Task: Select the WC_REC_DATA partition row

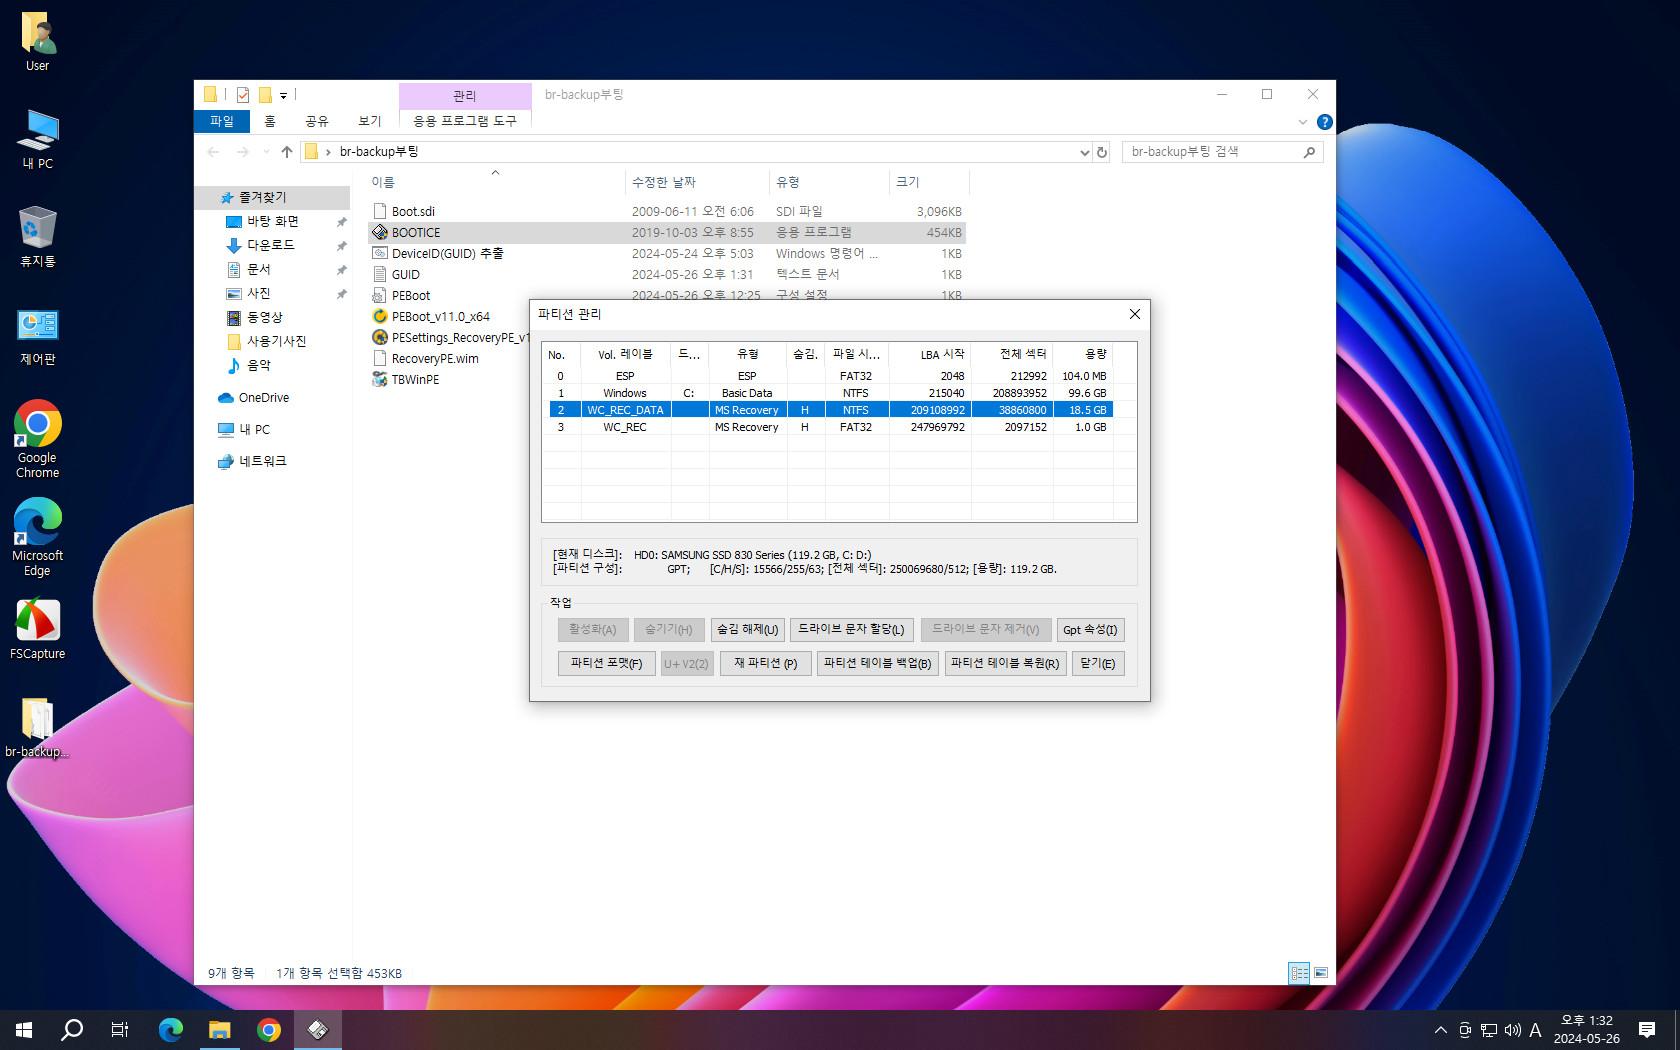Action: [x=831, y=410]
